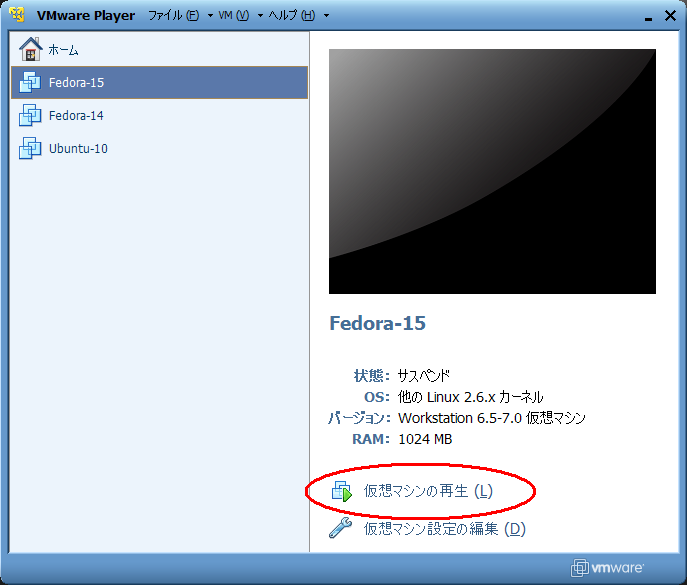Click the Fedora-15 screen preview thumbnail
687x585 pixels.
pyautogui.click(x=492, y=171)
